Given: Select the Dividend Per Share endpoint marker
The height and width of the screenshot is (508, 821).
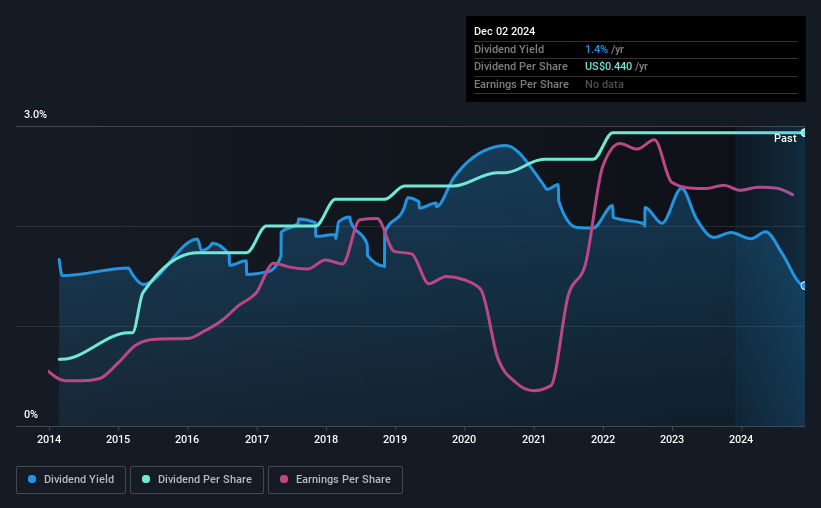Looking at the screenshot, I should point(804,132).
